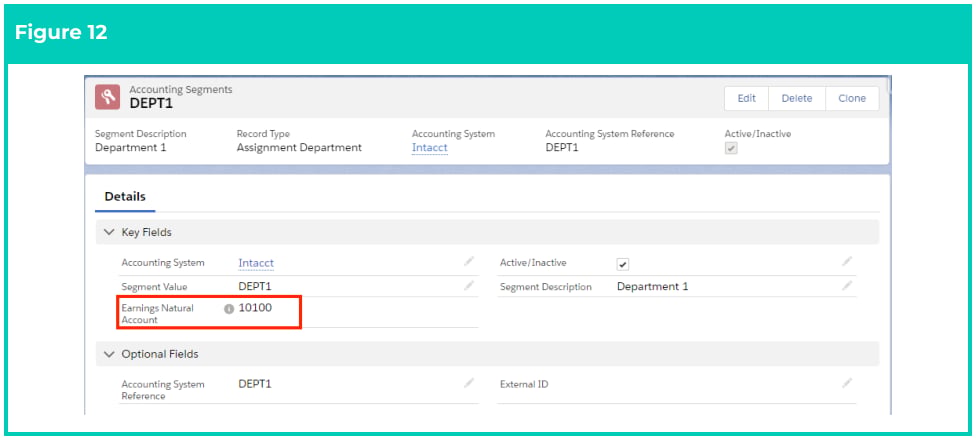Click the Earnings Natural Account info icon

tap(229, 309)
